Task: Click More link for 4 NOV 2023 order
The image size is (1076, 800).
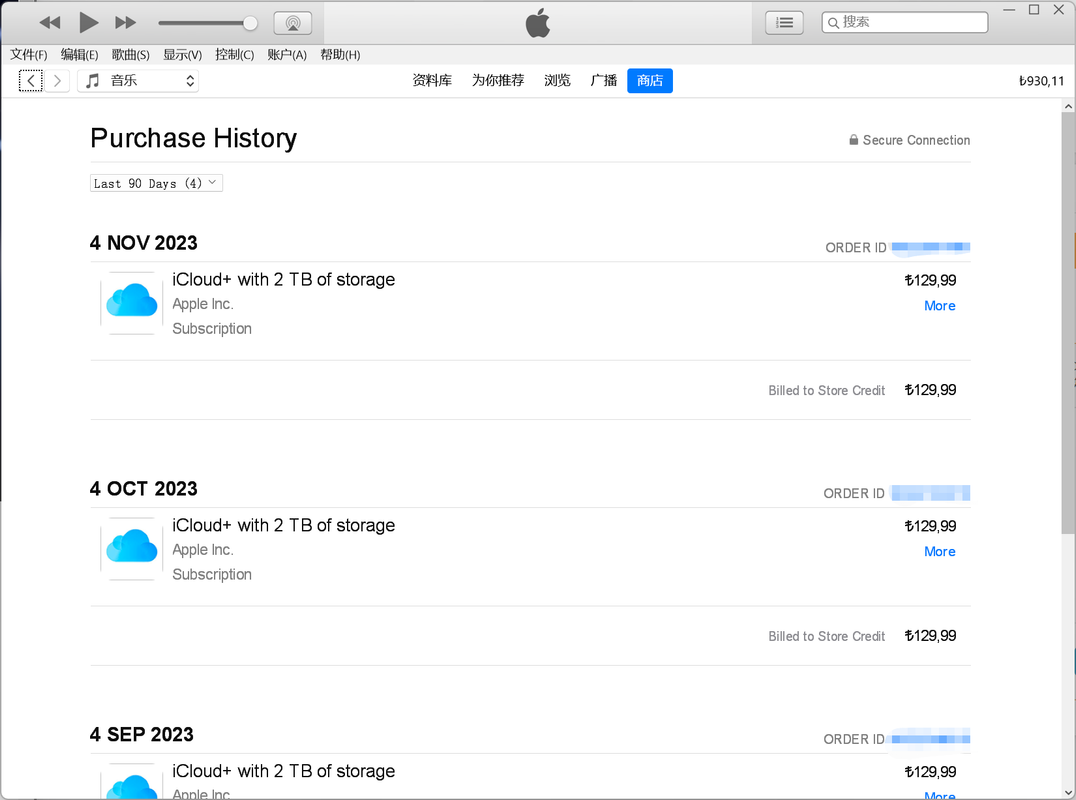Action: pos(939,306)
